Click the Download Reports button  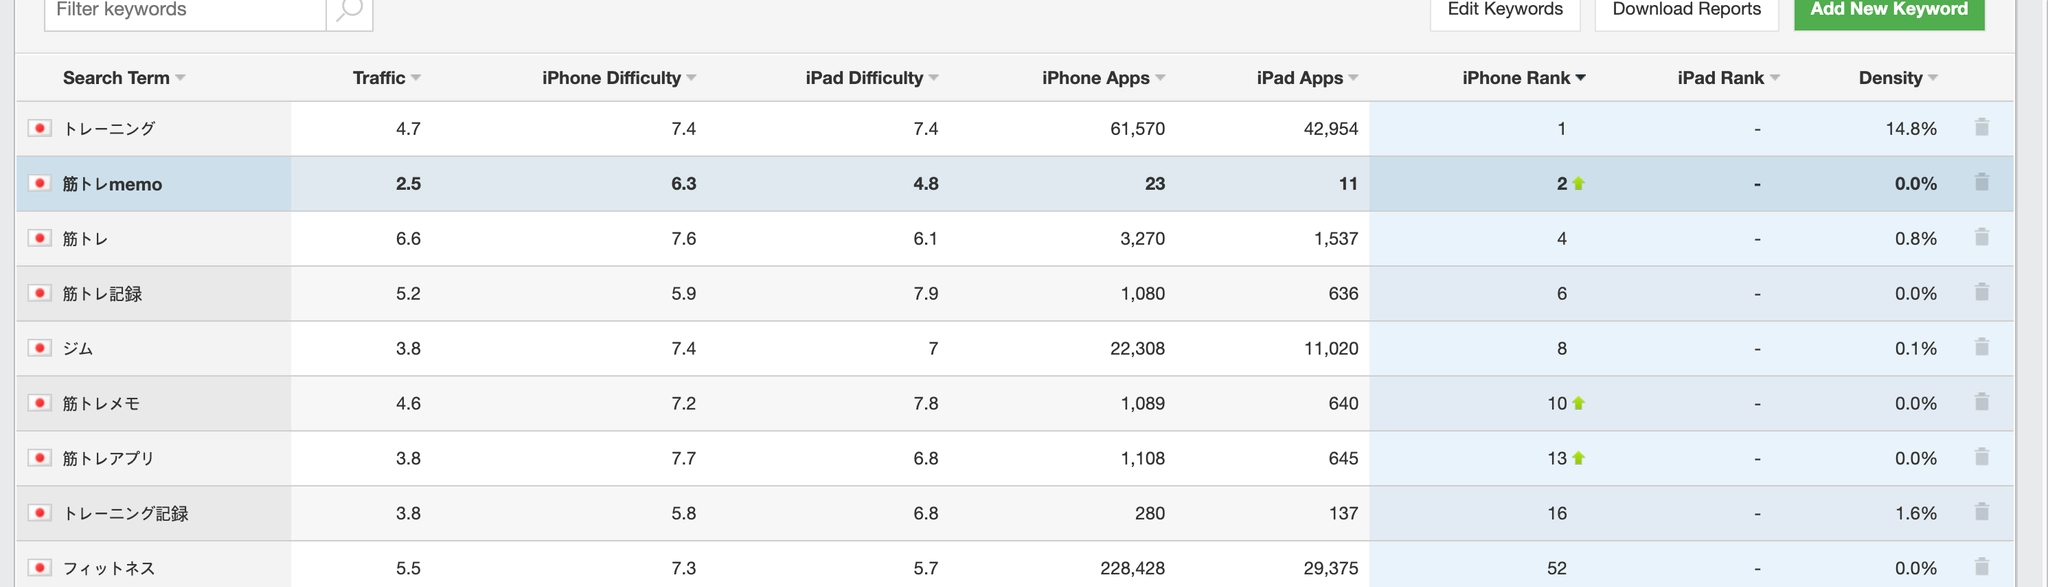1687,11
